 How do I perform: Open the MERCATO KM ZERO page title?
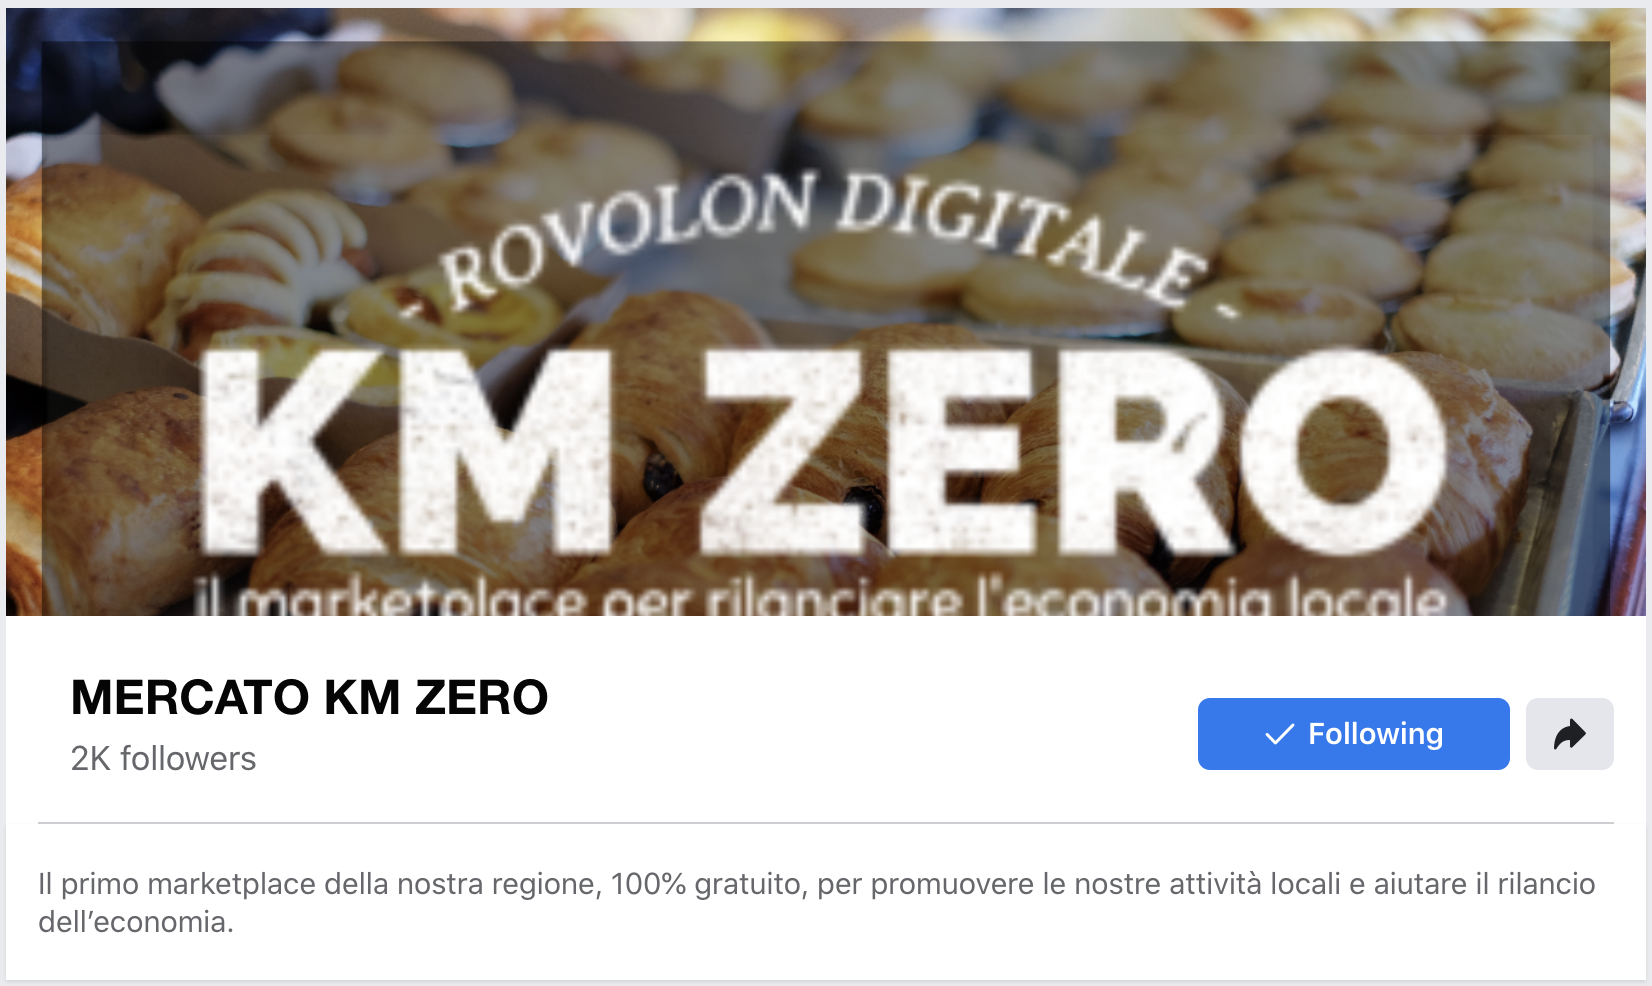[309, 697]
